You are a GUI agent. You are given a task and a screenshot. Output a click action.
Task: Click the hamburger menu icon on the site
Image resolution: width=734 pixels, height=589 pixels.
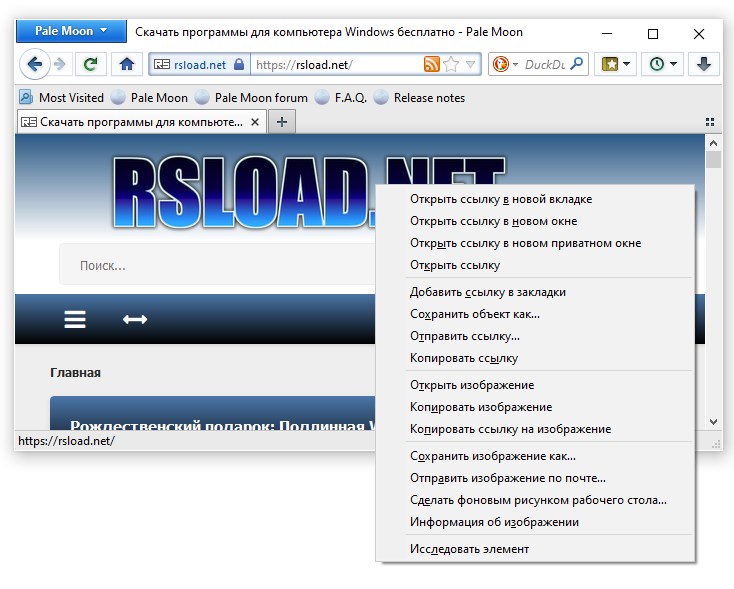[74, 319]
